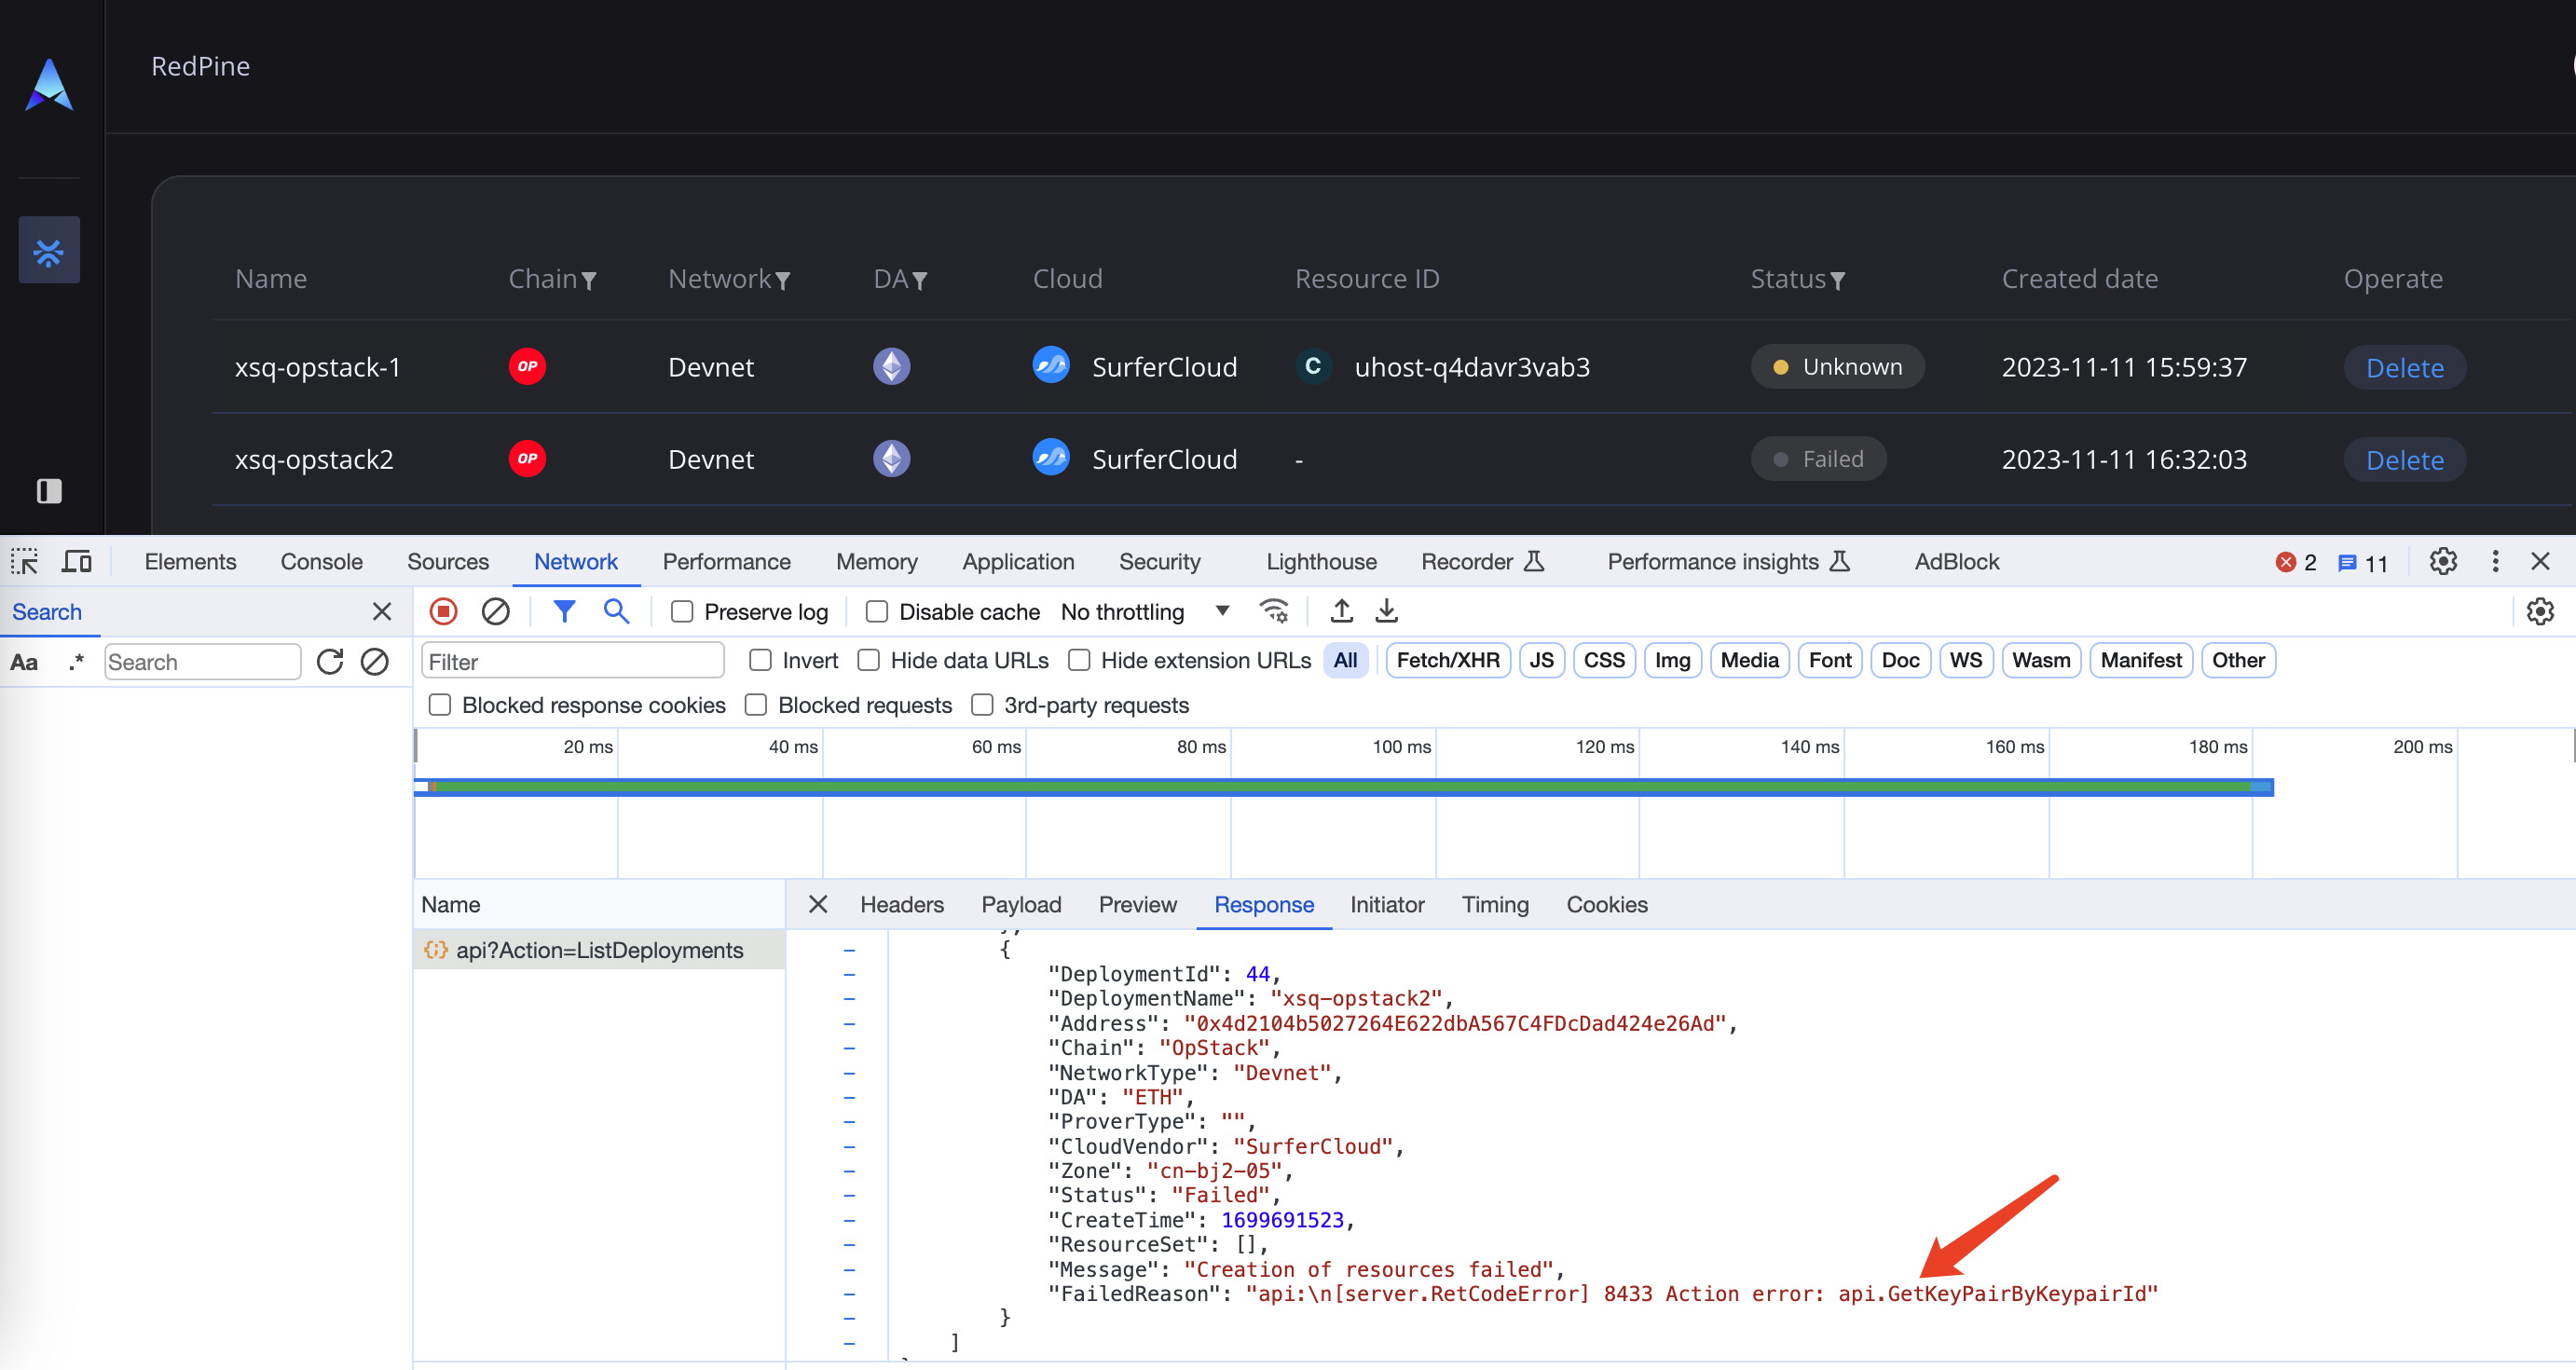The width and height of the screenshot is (2576, 1370).
Task: Open the Status column filter
Action: 1837,281
